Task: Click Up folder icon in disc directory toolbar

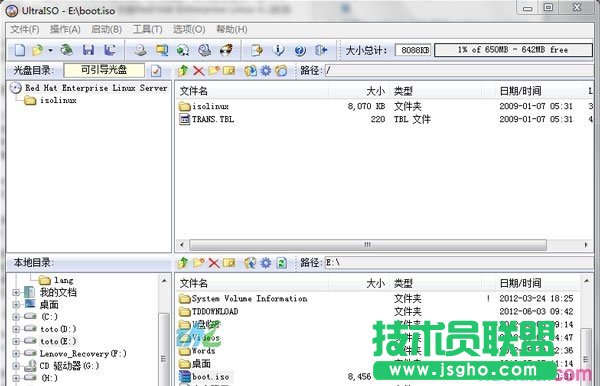Action: coord(183,71)
